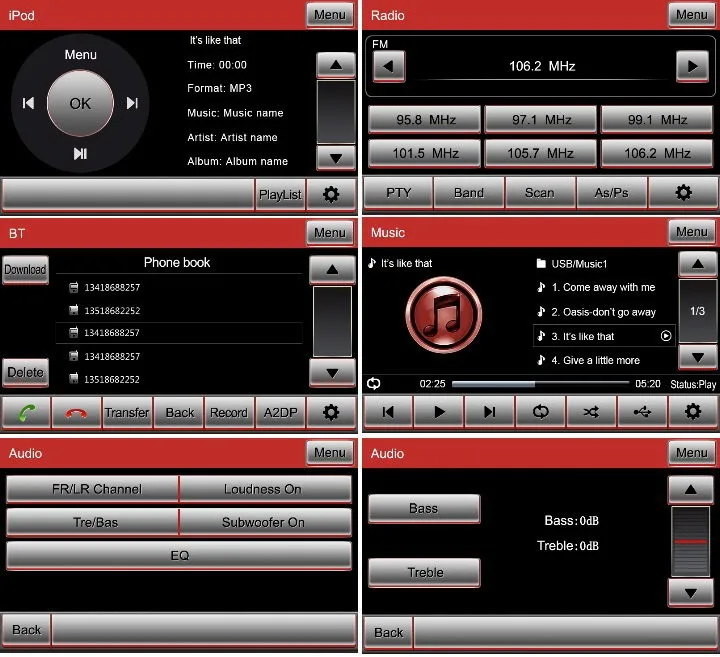Tap Back in BT toolbar

point(180,413)
